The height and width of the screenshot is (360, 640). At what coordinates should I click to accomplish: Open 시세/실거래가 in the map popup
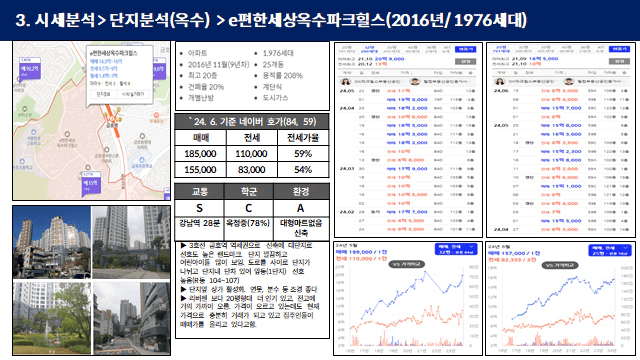[133, 94]
